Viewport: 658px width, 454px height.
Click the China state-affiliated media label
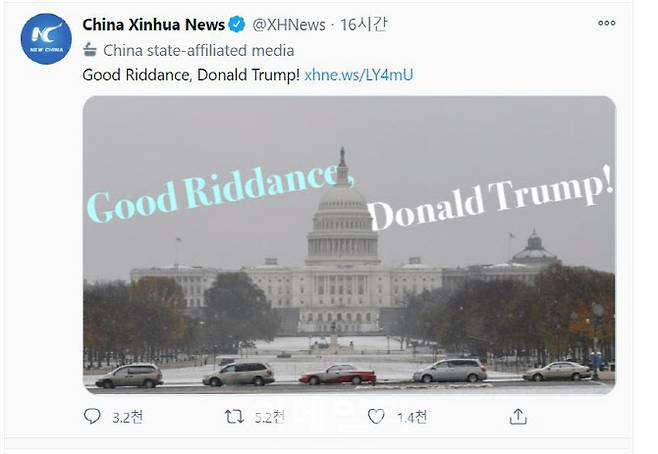[198, 50]
